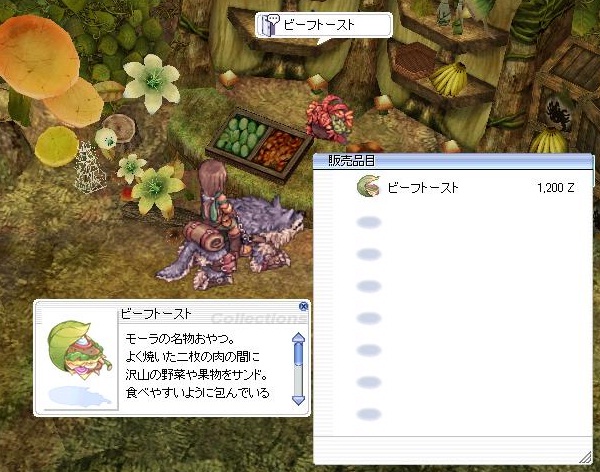This screenshot has width=600, height=472.
Task: Select the ビーフトースト shop list entry name
Action: click(x=423, y=188)
